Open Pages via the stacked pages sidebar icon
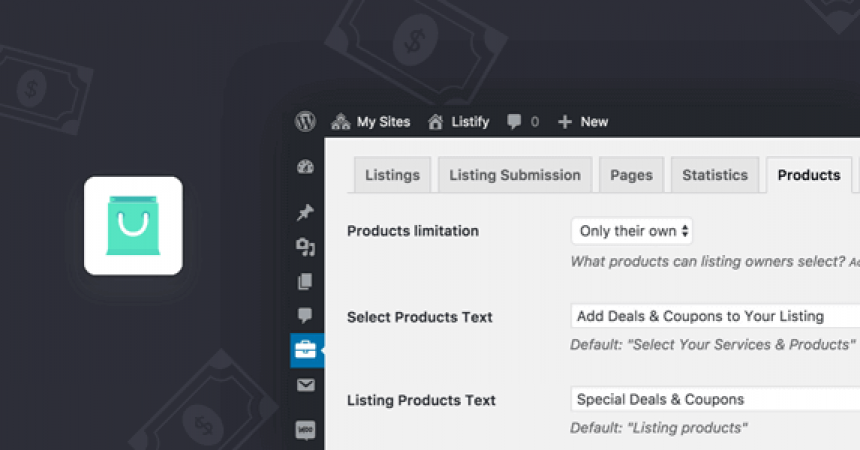860x450 pixels. pyautogui.click(x=305, y=282)
